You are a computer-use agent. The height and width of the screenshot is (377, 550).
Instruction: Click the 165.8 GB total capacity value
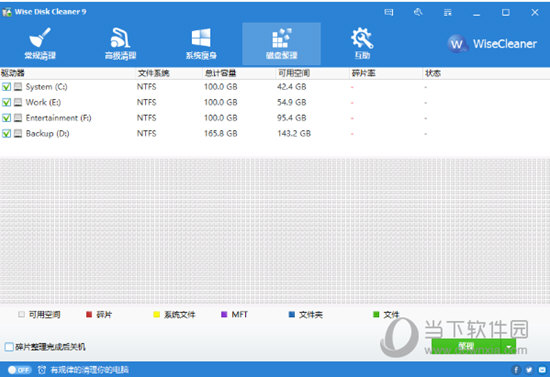tap(221, 133)
